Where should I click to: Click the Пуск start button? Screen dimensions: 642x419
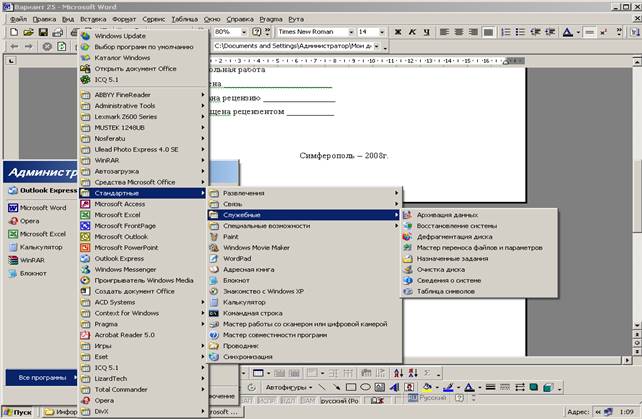point(20,411)
